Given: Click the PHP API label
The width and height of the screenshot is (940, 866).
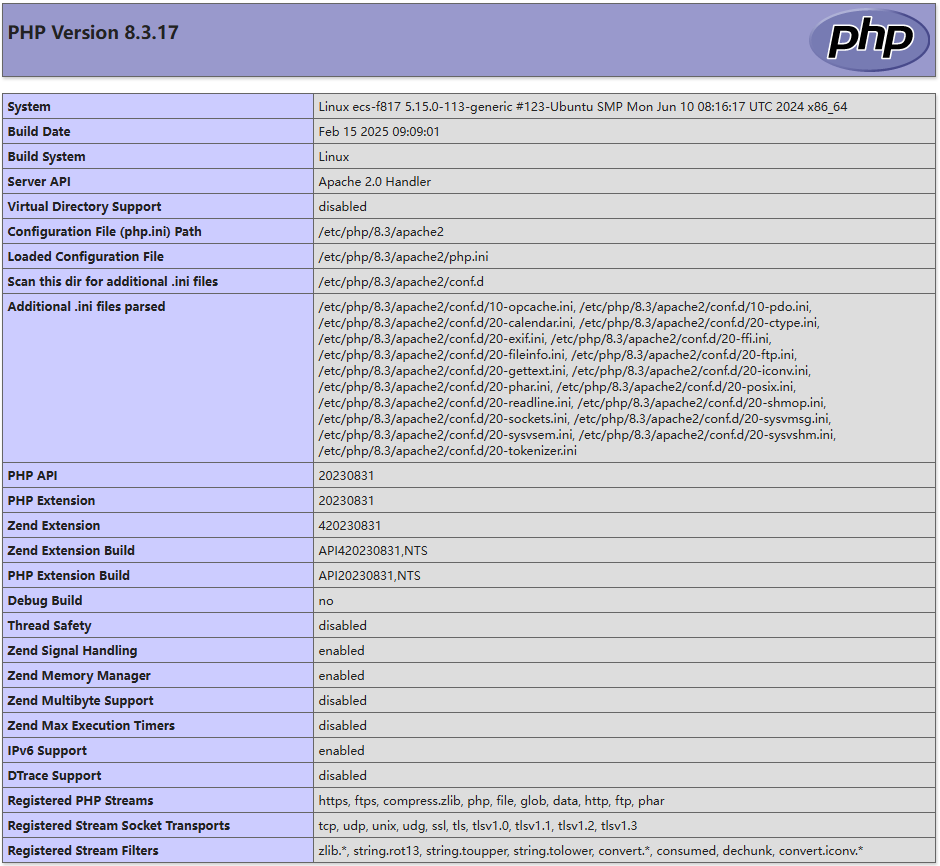Looking at the screenshot, I should click(x=32, y=476).
